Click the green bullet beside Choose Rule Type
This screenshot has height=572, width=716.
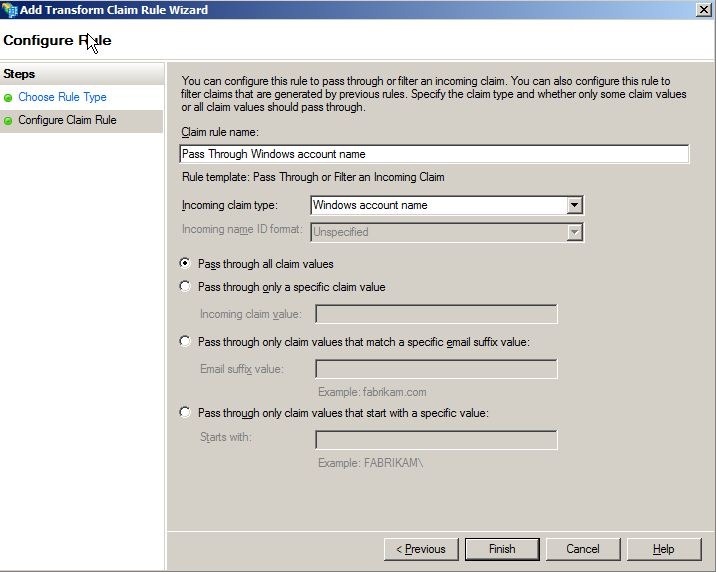point(8,98)
